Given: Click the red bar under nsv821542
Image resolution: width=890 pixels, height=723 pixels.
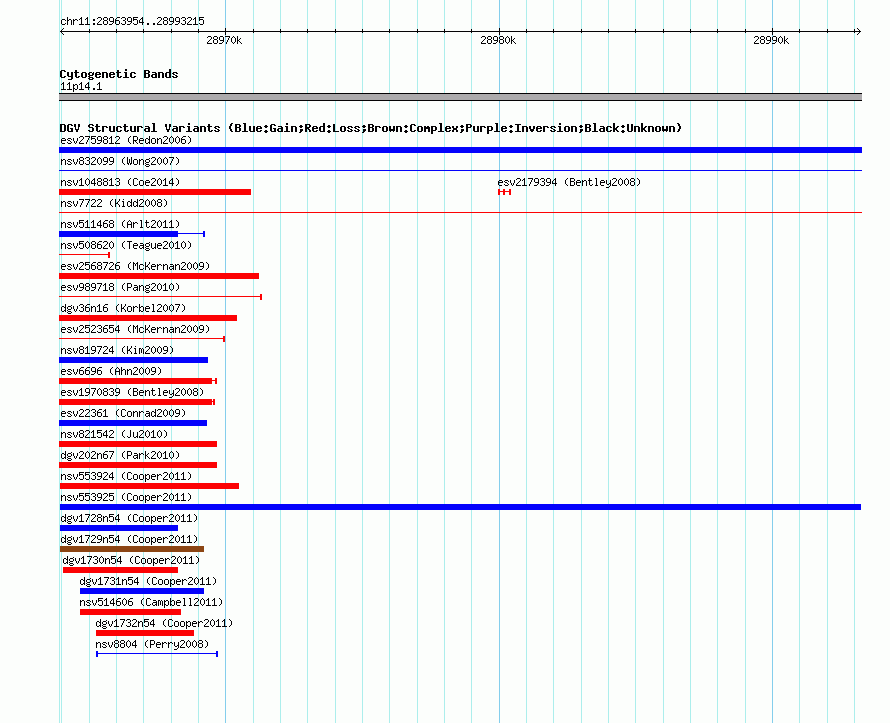Looking at the screenshot, I should [x=138, y=444].
